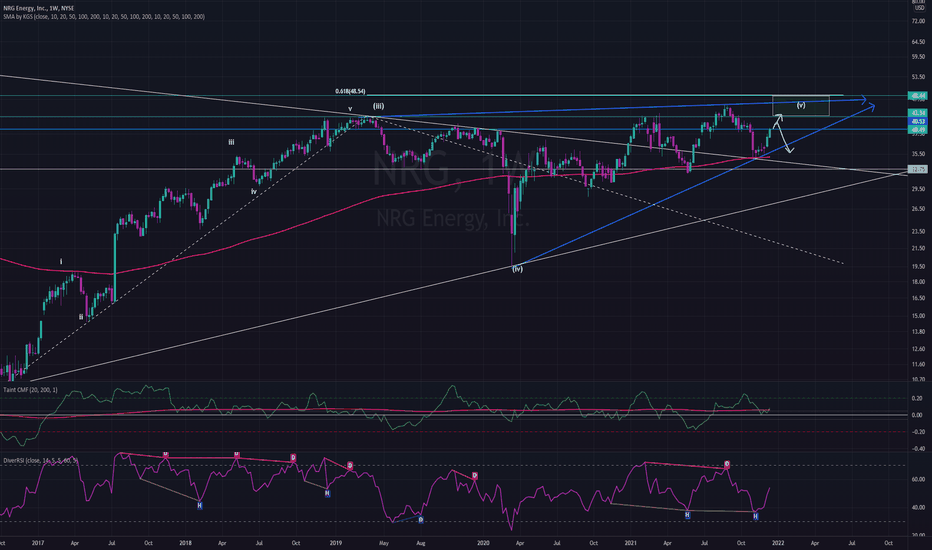Click the 2022 time axis label
This screenshot has height=550, width=932.
(x=778, y=543)
